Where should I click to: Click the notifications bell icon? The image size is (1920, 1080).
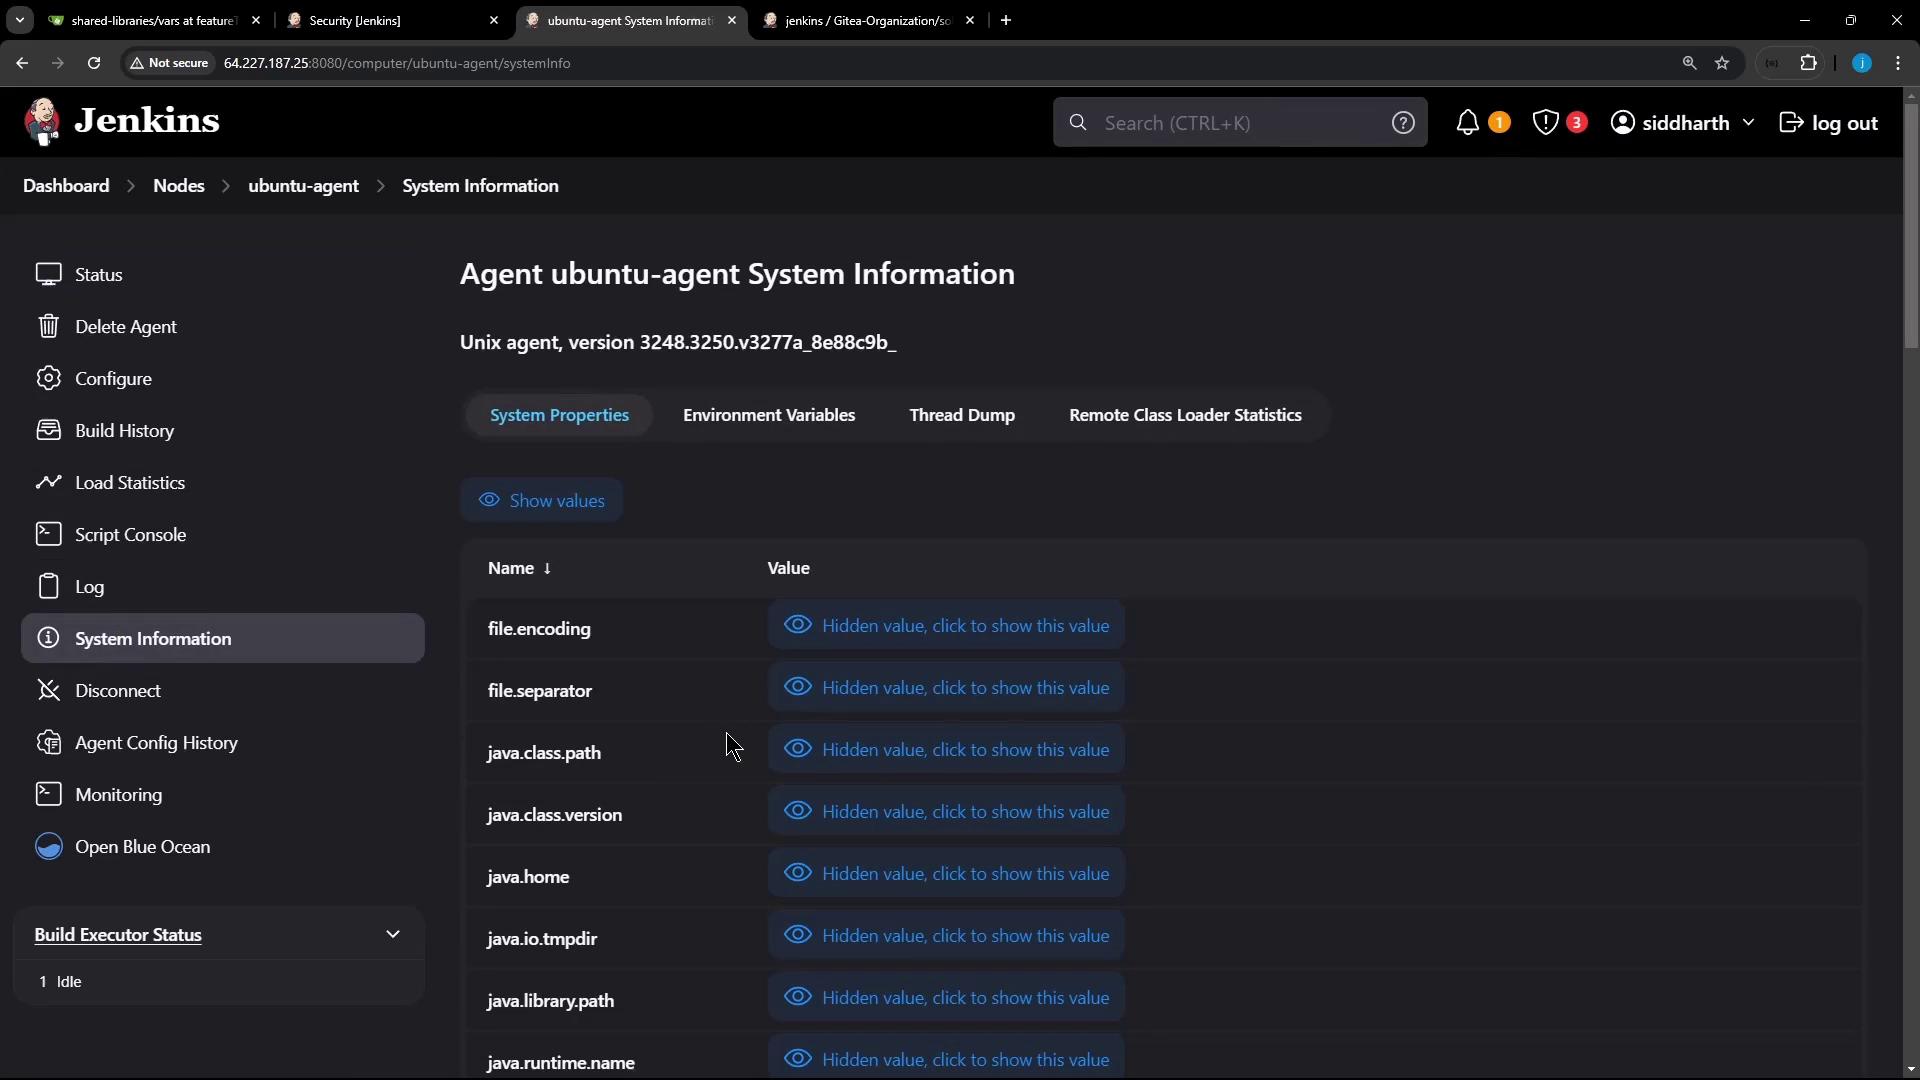pos(1467,122)
